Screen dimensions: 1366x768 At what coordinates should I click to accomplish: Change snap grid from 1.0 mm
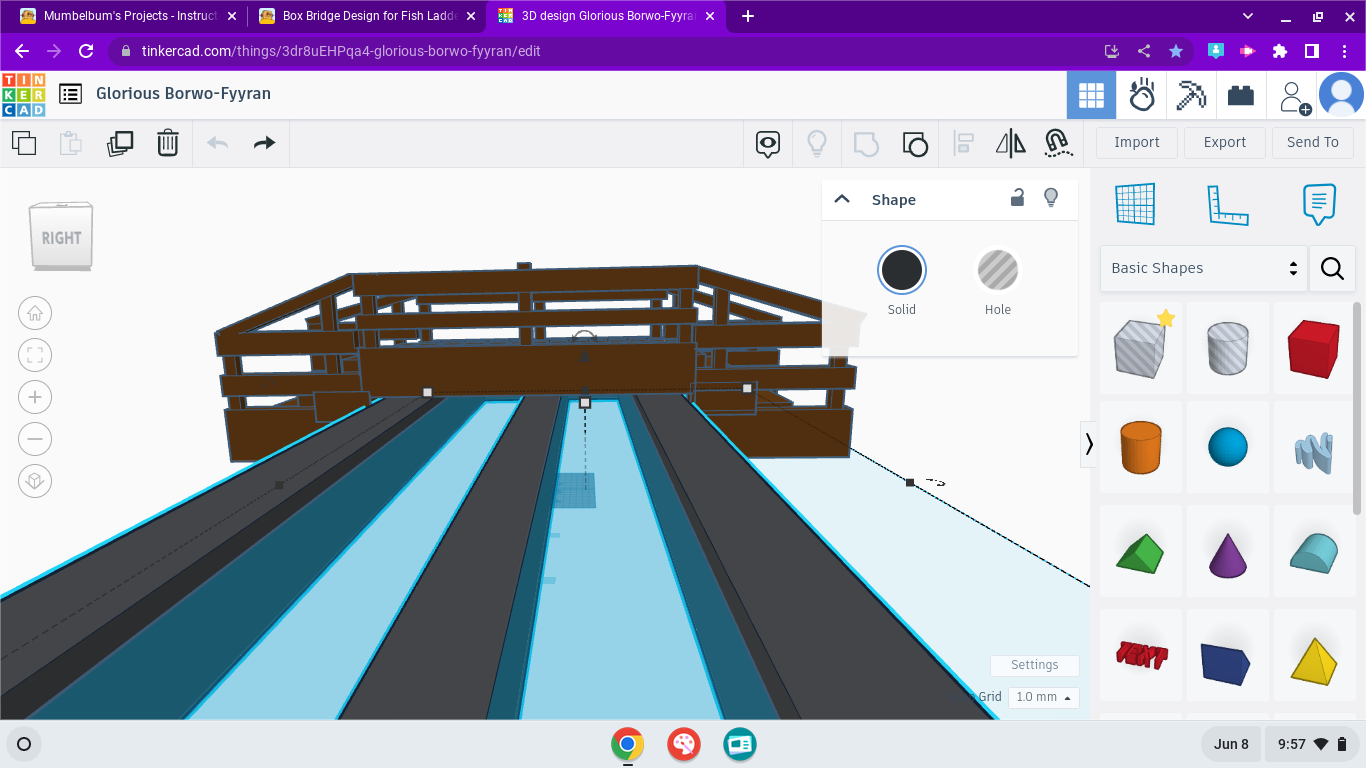1043,697
